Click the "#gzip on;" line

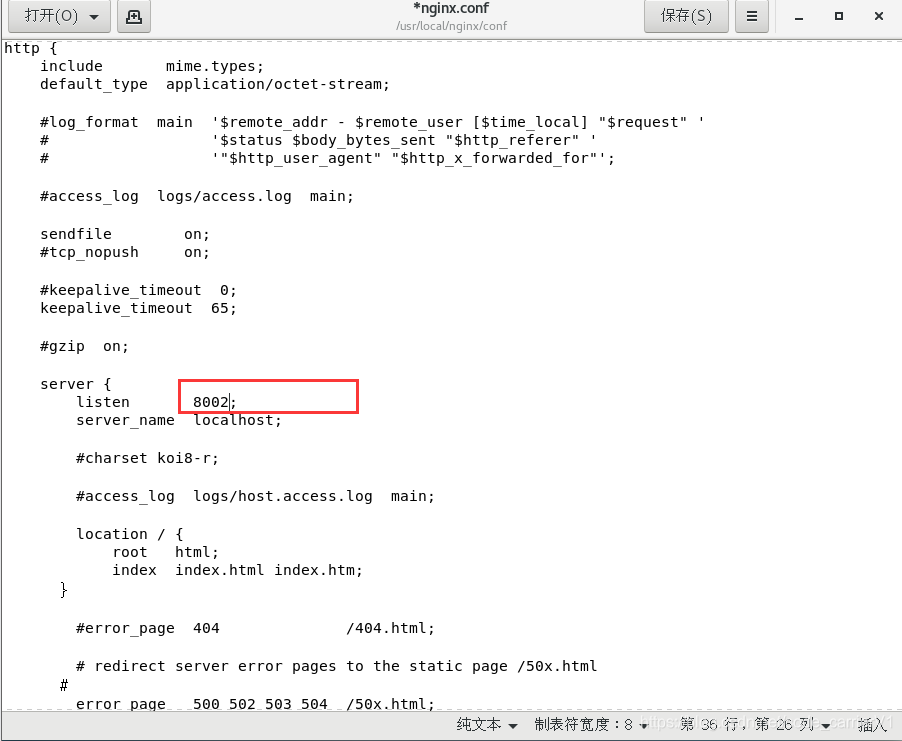(x=85, y=346)
